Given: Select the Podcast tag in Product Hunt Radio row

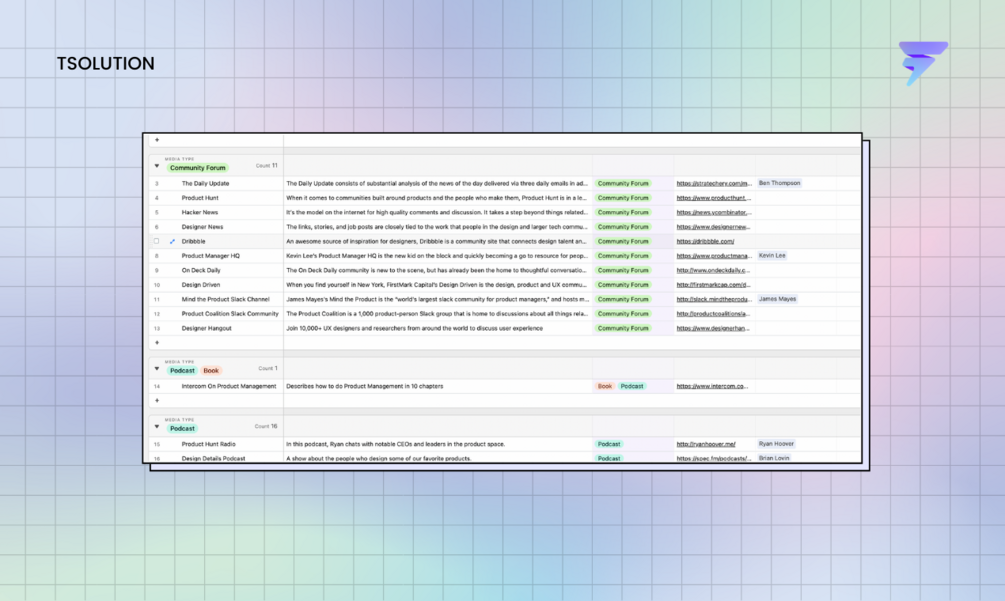Looking at the screenshot, I should [609, 444].
